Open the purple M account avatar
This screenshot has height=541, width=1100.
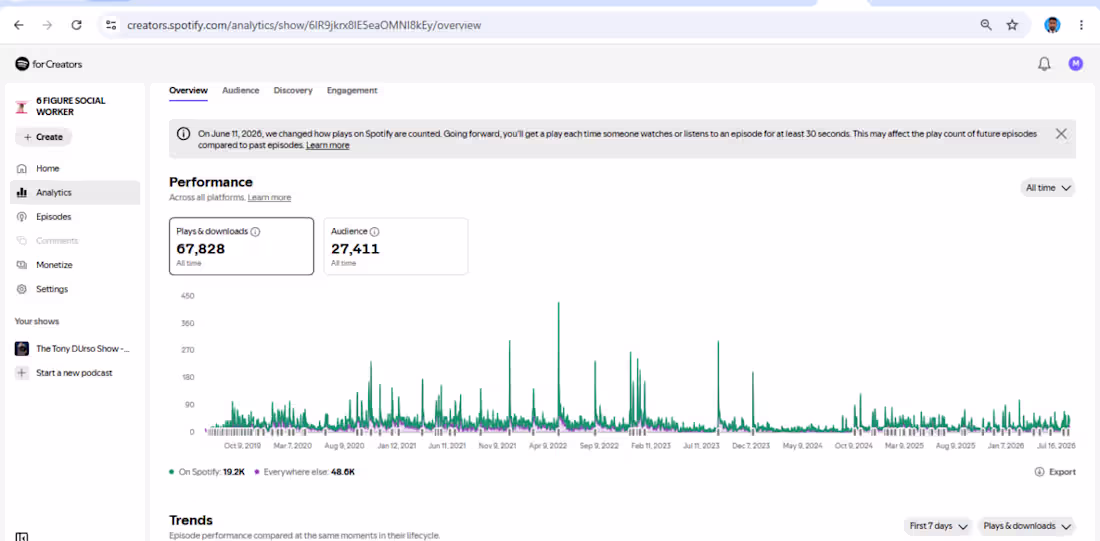pyautogui.click(x=1075, y=64)
